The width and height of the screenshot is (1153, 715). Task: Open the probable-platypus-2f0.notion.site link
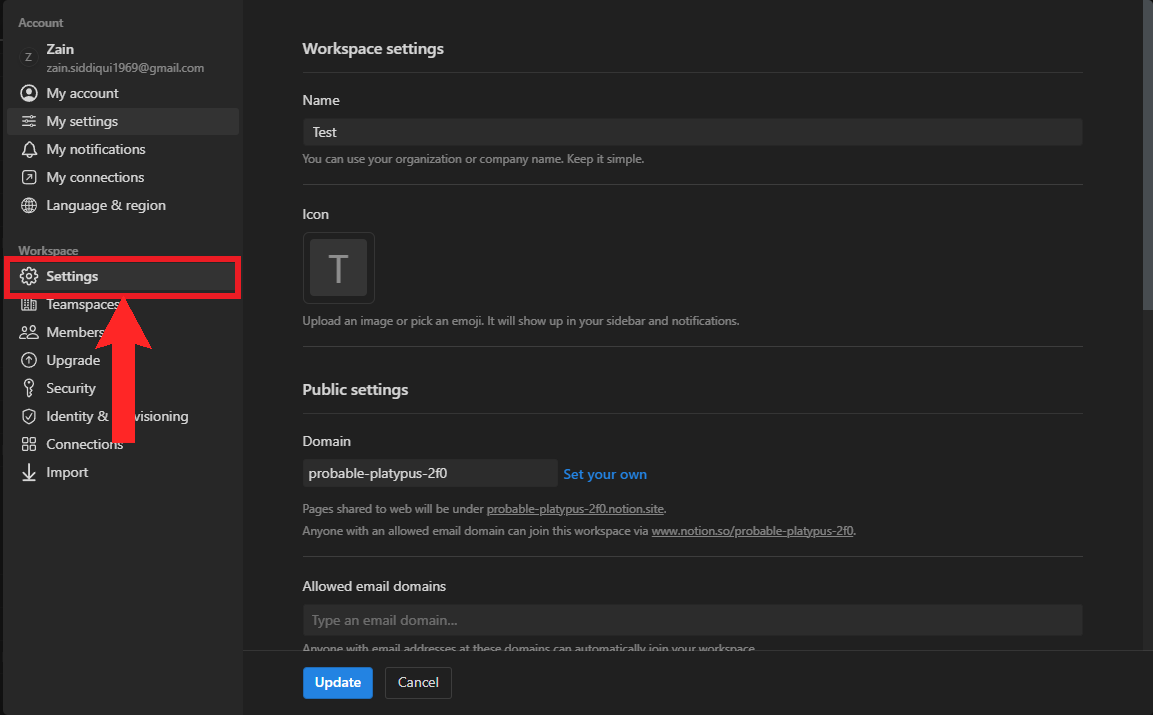575,509
